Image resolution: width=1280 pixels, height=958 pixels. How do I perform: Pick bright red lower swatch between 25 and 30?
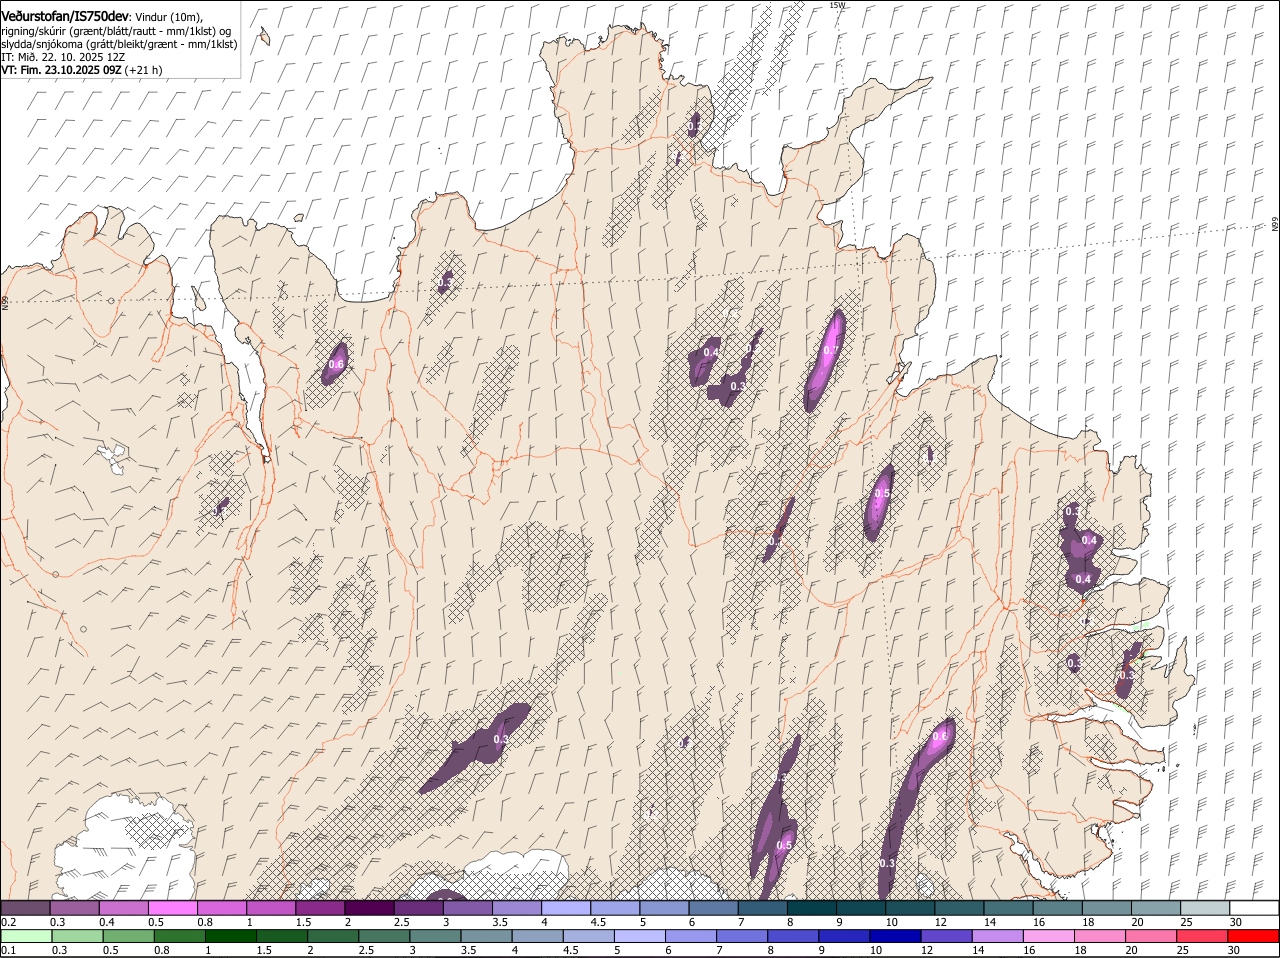[x=1200, y=936]
